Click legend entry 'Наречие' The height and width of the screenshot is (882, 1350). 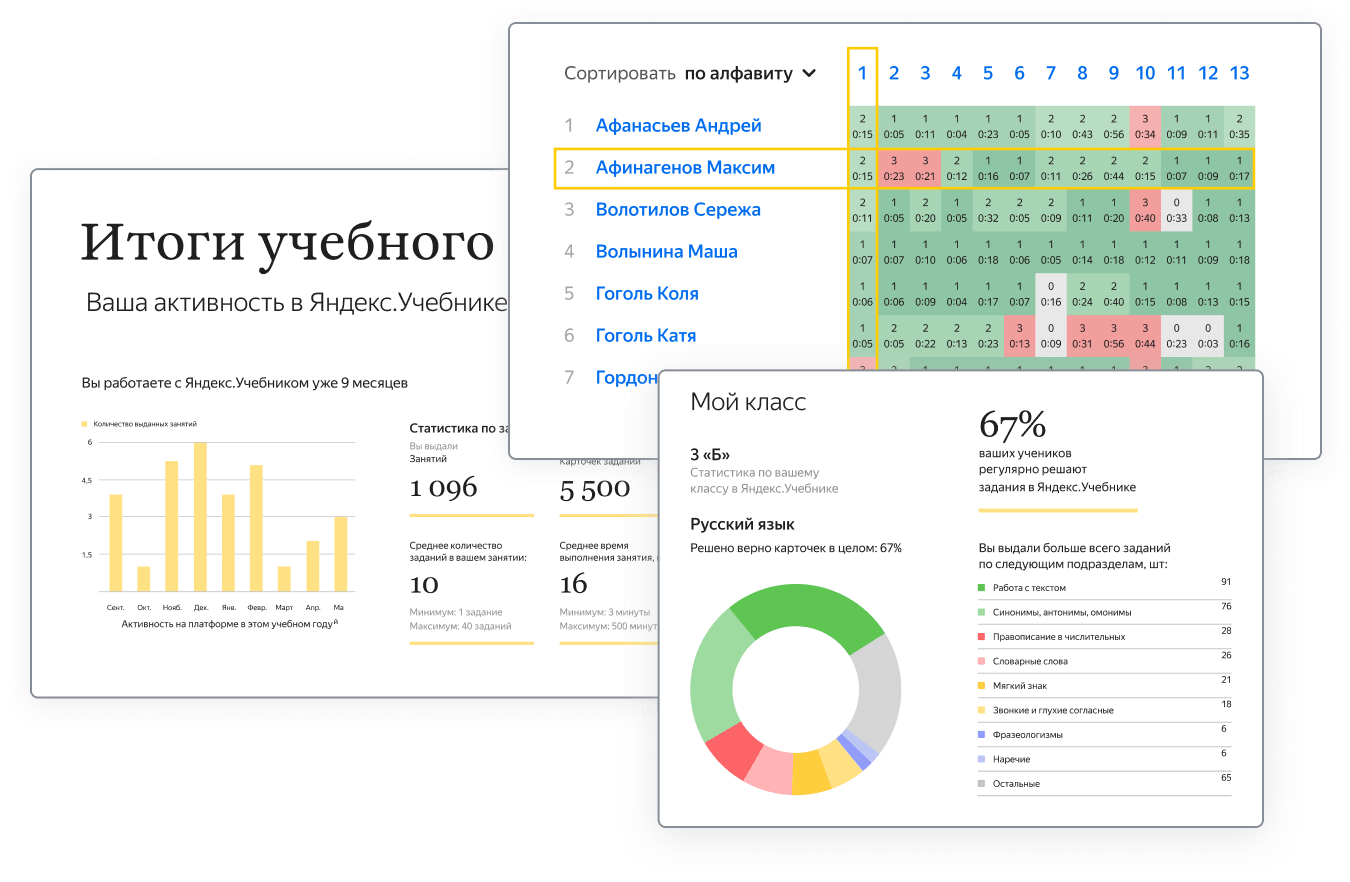click(x=1012, y=760)
